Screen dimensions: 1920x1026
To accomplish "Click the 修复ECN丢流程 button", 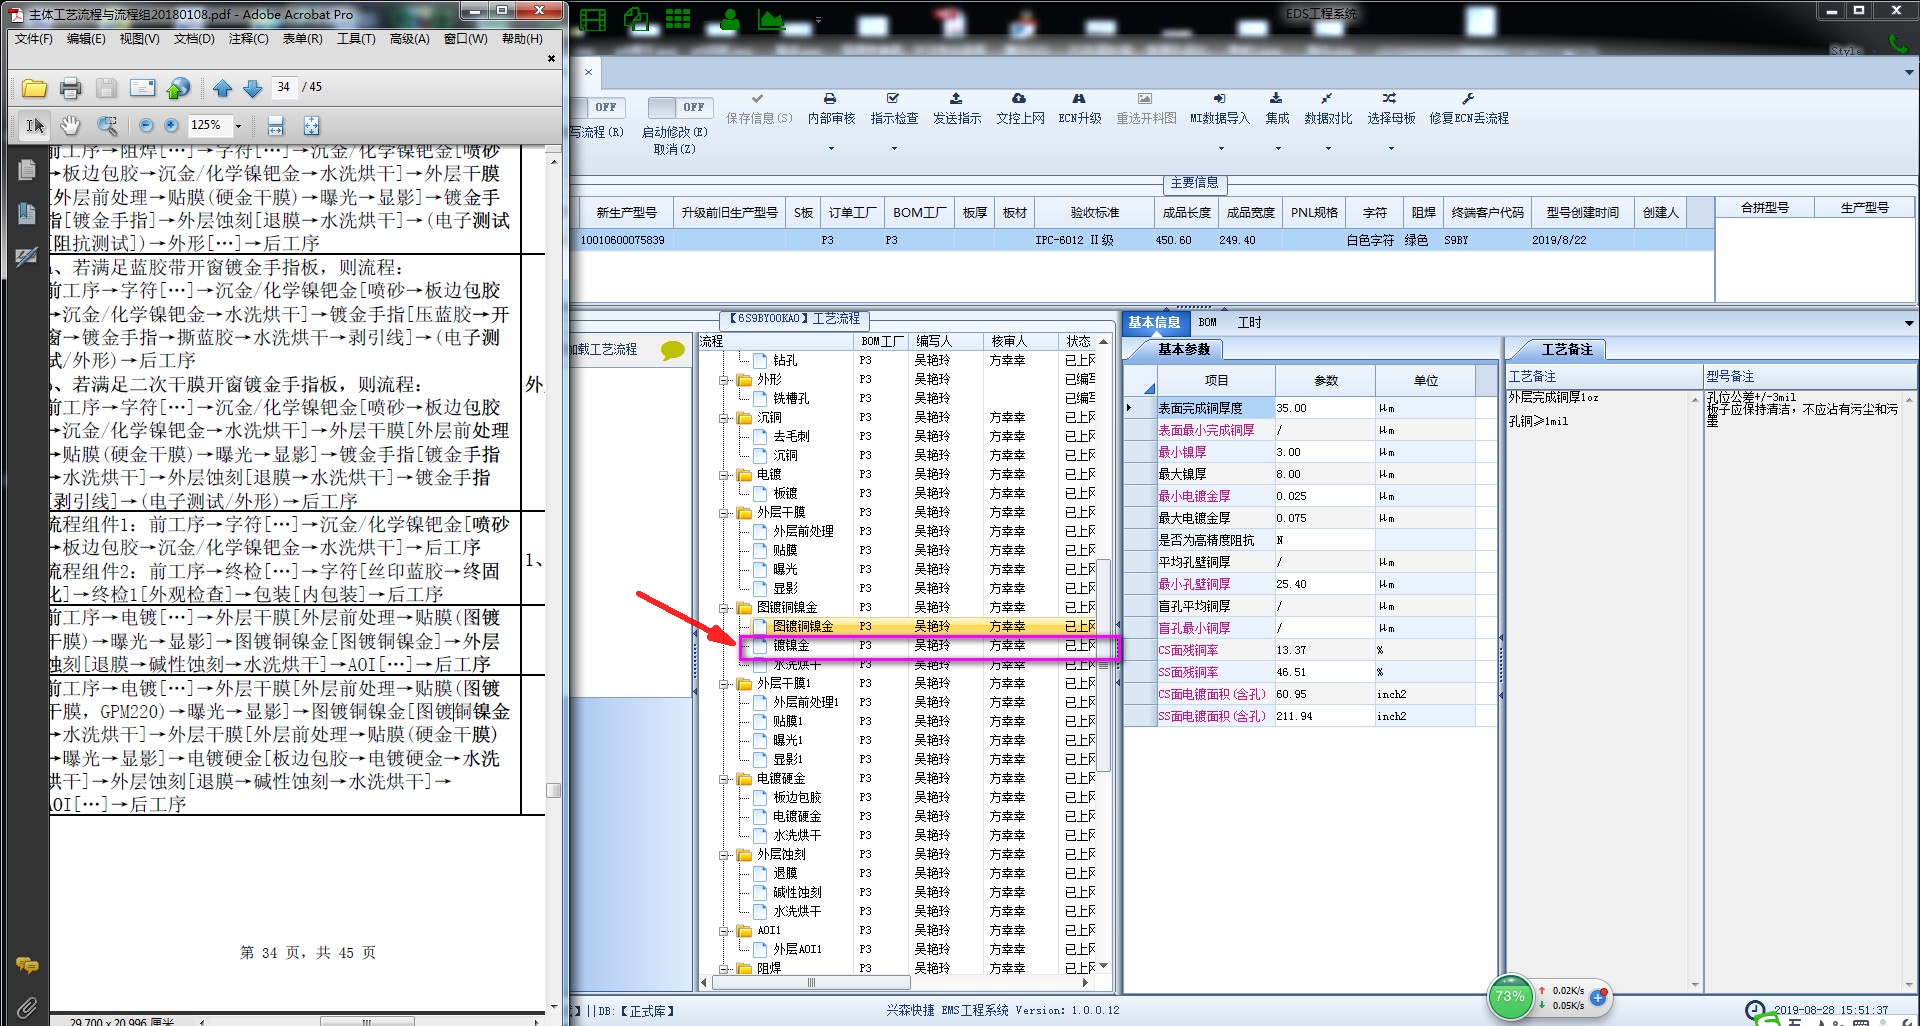I will coord(1468,109).
